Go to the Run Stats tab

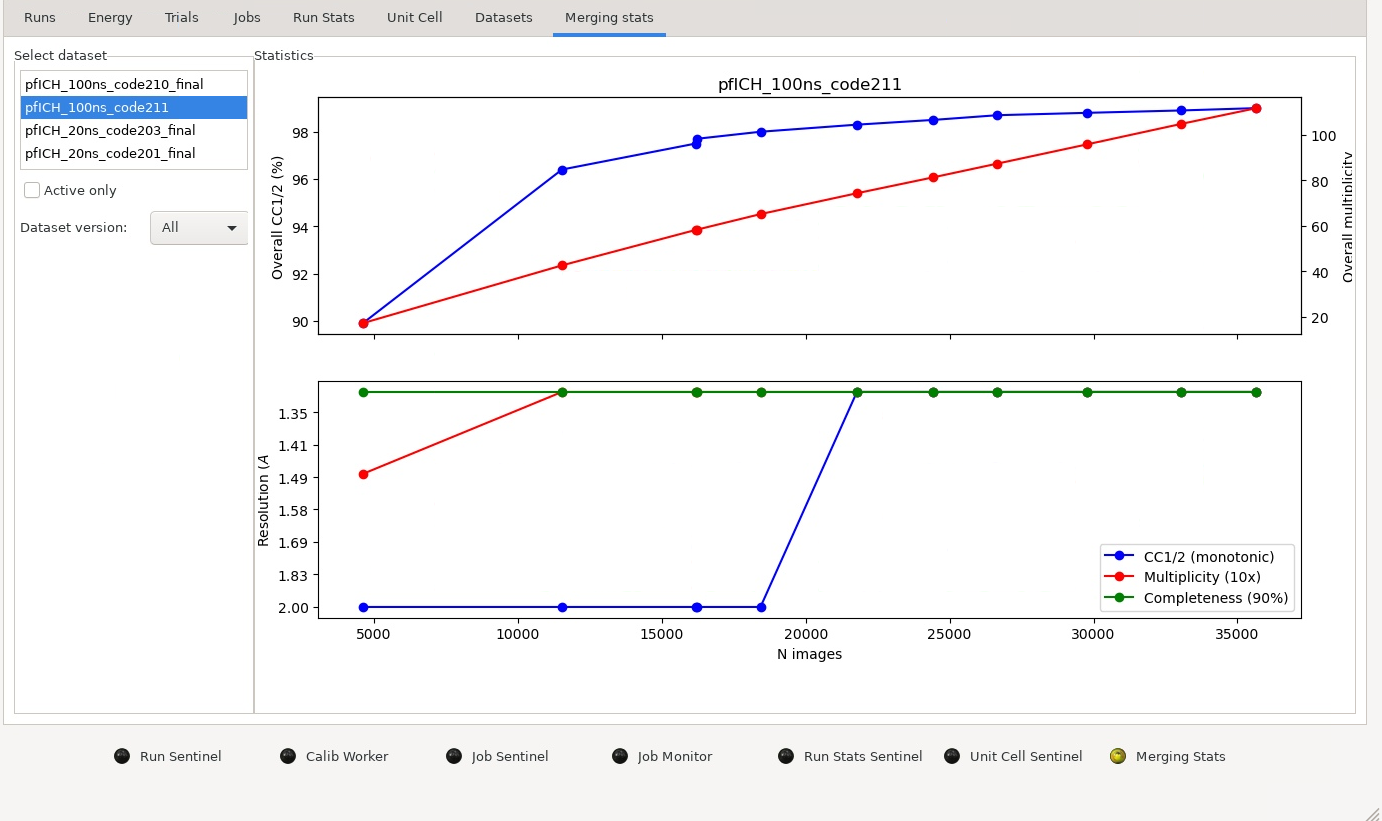click(324, 18)
